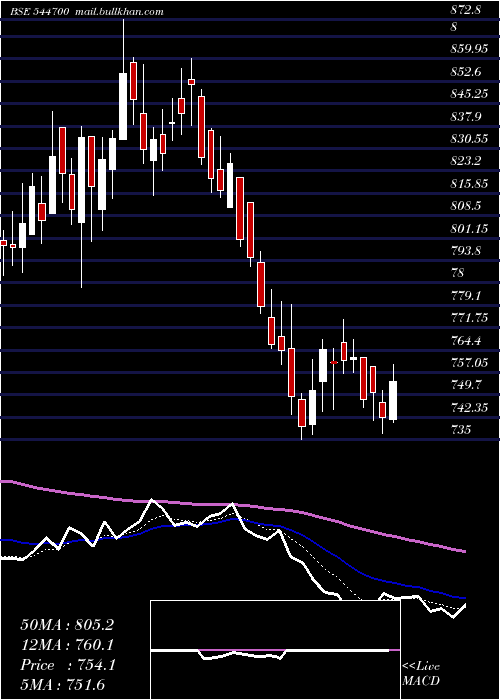500x700 pixels.
Task: Click the 793.8 price axis label
Action: tap(466, 251)
